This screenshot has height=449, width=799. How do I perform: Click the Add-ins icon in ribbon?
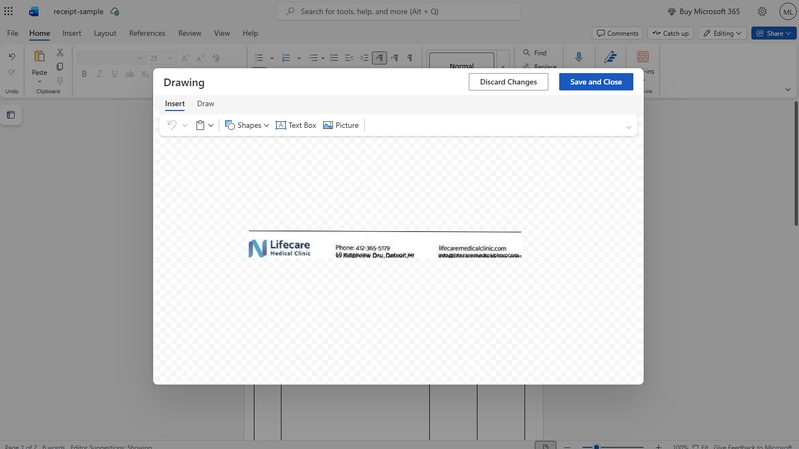[643, 57]
